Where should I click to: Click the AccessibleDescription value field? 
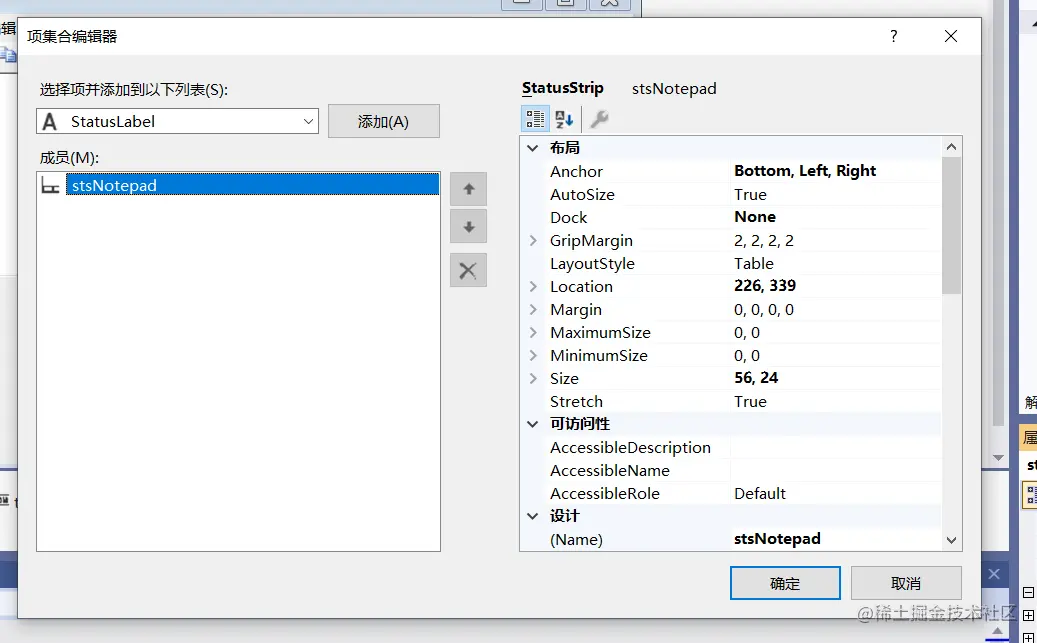pos(835,447)
